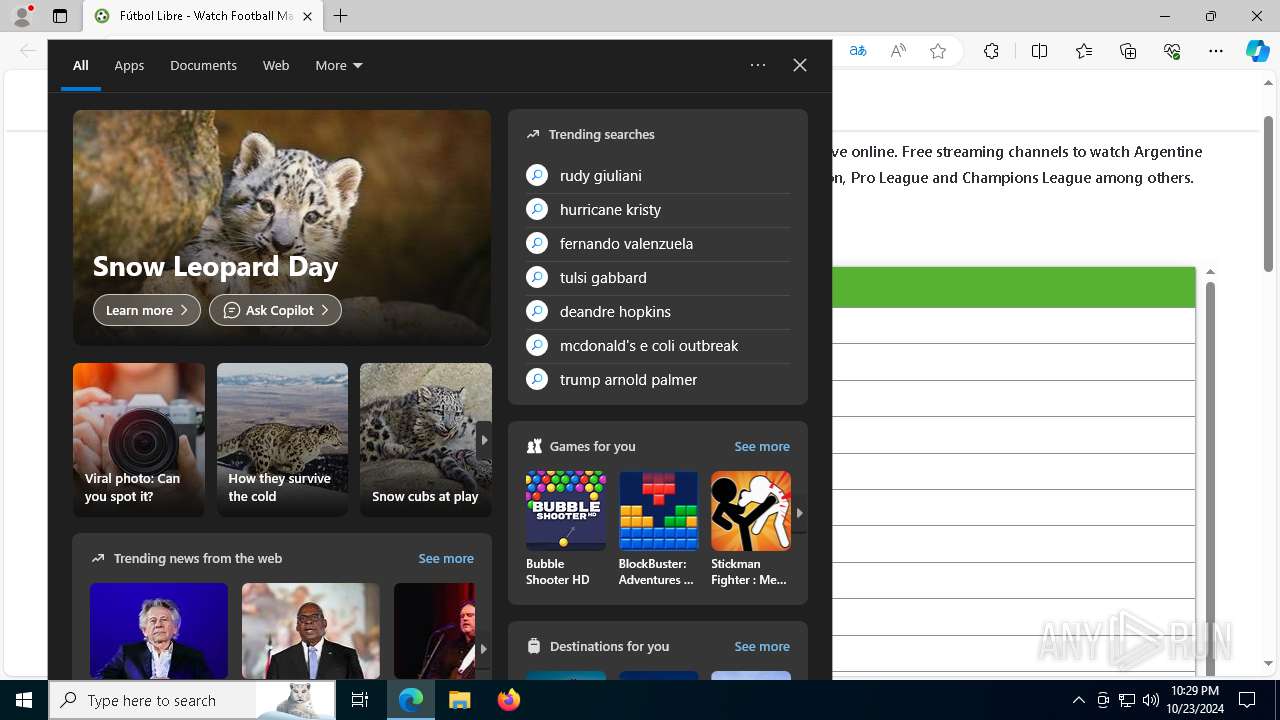Open the network tray icon
Viewport: 1280px width, 720px height.
pyautogui.click(x=1127, y=700)
